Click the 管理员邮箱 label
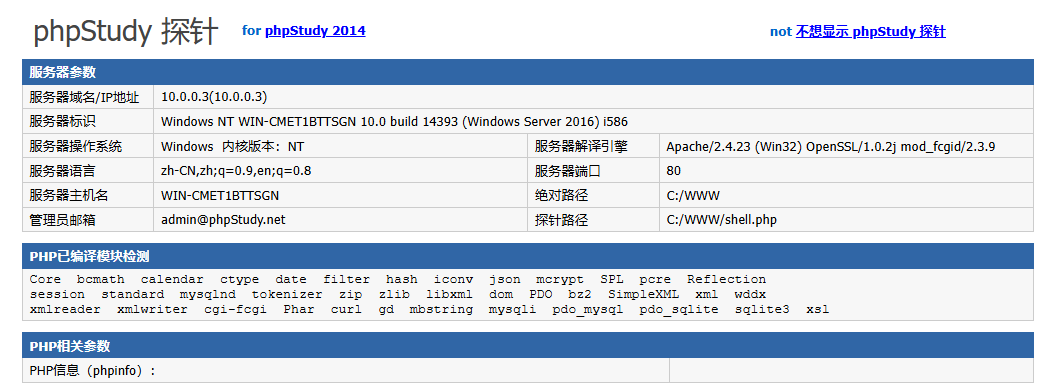1056x383 pixels. [63, 219]
